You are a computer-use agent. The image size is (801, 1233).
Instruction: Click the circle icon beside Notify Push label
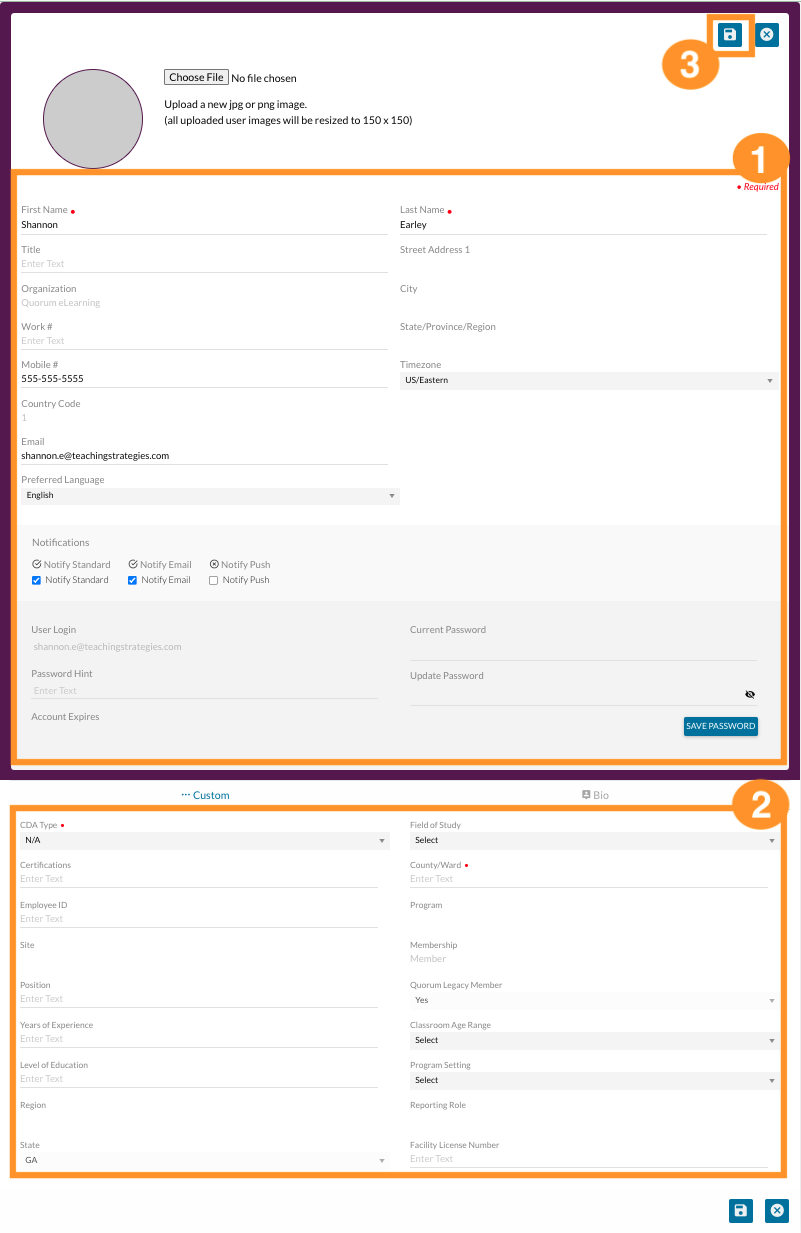(212, 564)
